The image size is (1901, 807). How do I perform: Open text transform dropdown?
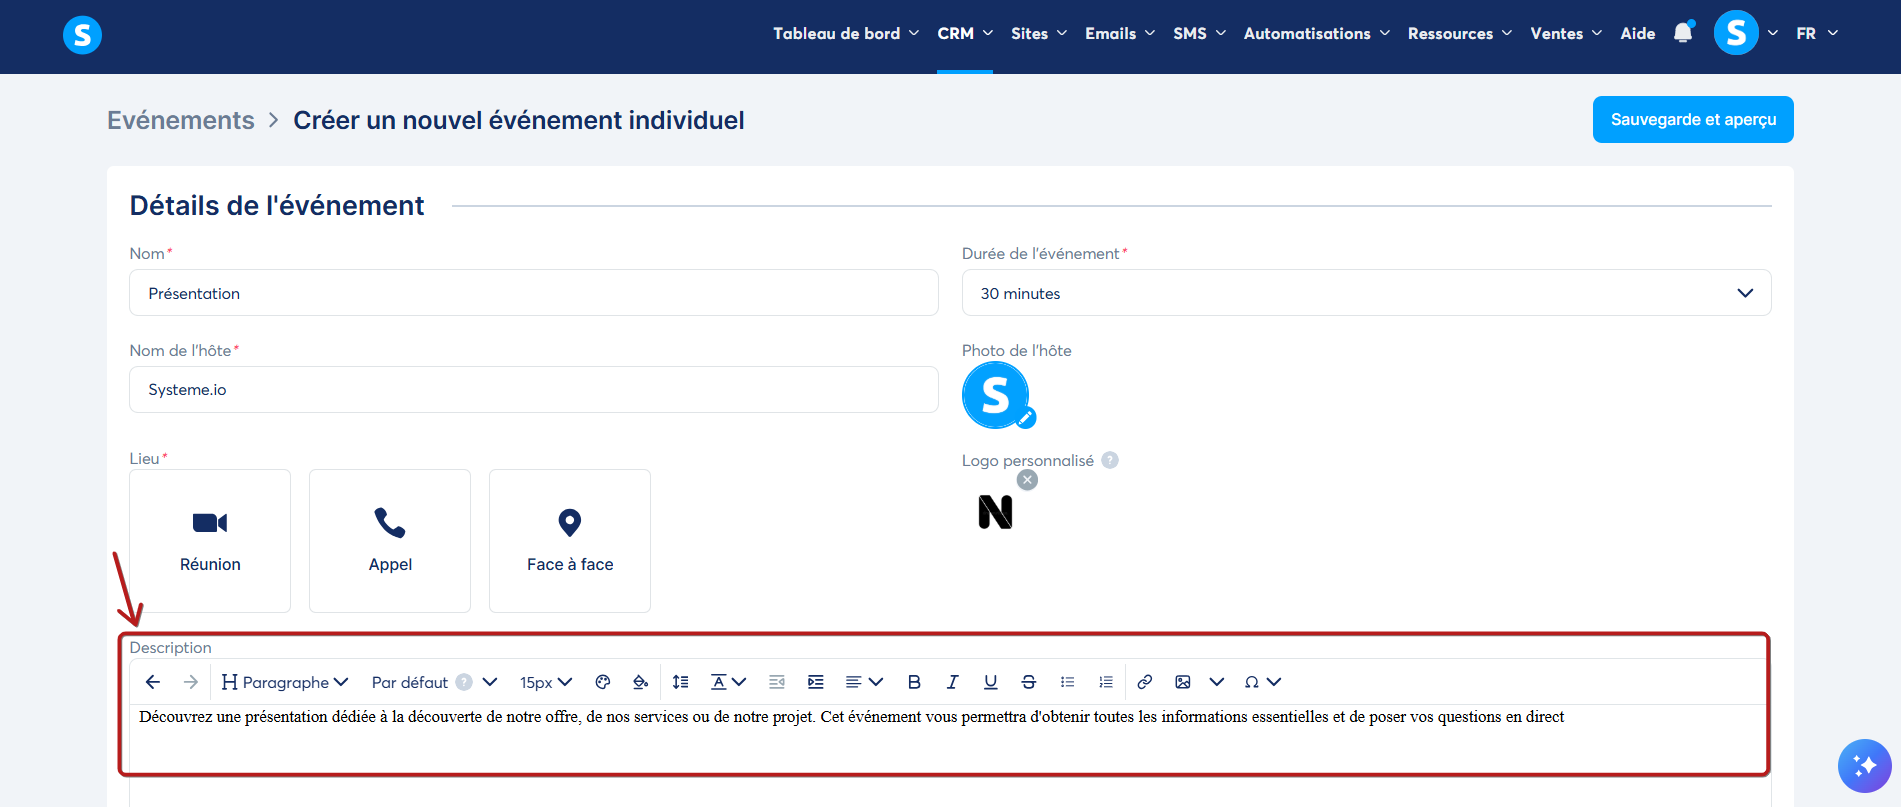tap(728, 682)
